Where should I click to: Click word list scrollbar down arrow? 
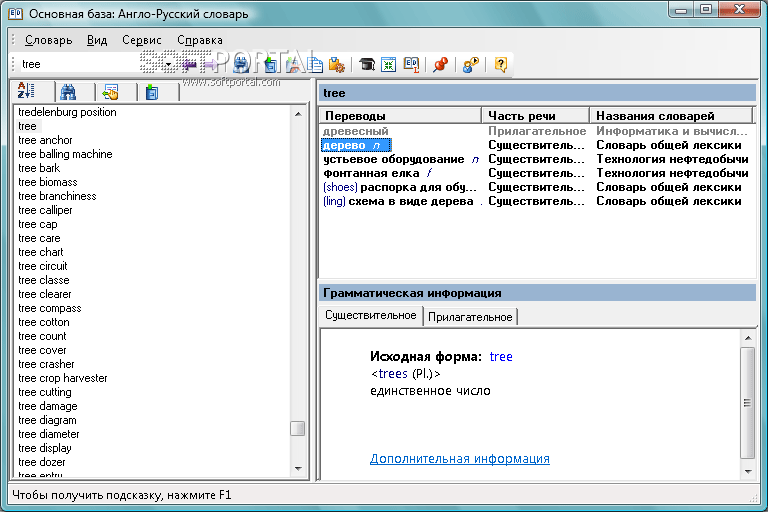pyautogui.click(x=298, y=469)
